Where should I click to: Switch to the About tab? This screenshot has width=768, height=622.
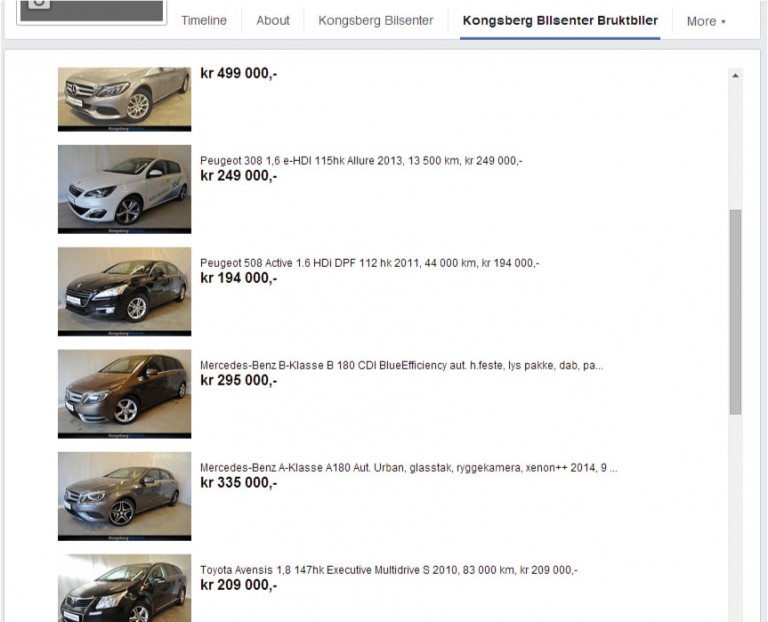(272, 20)
